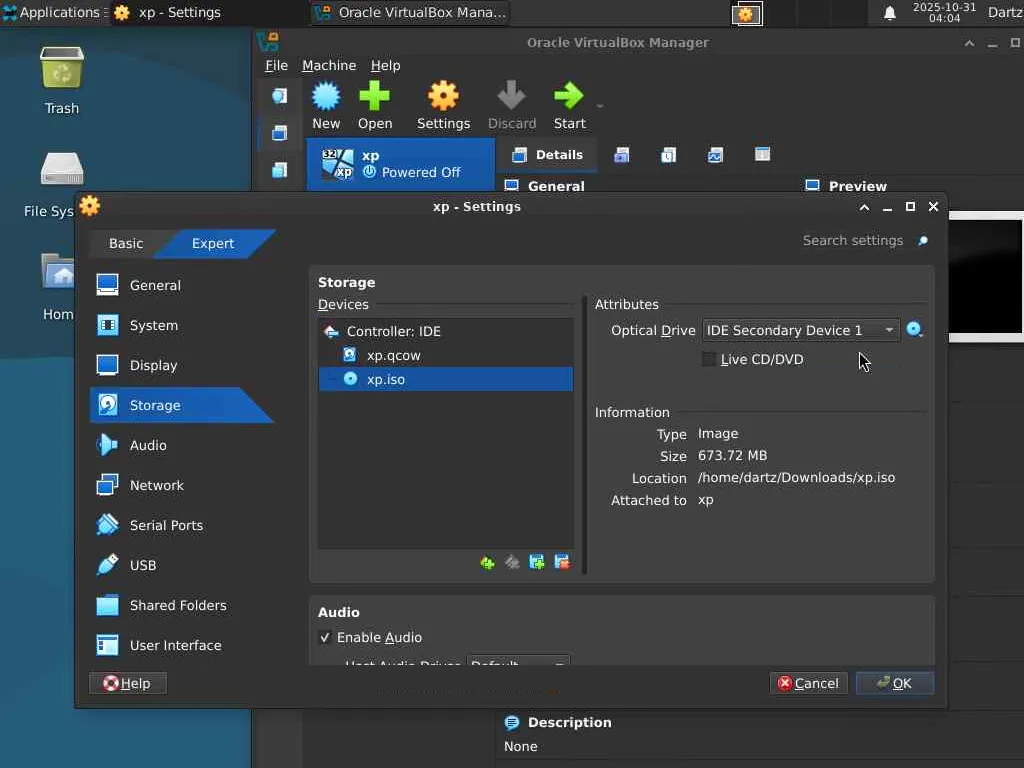Open Settings from the VirtualBox Manager toolbar
Screen dimensions: 1024x768
point(443,105)
